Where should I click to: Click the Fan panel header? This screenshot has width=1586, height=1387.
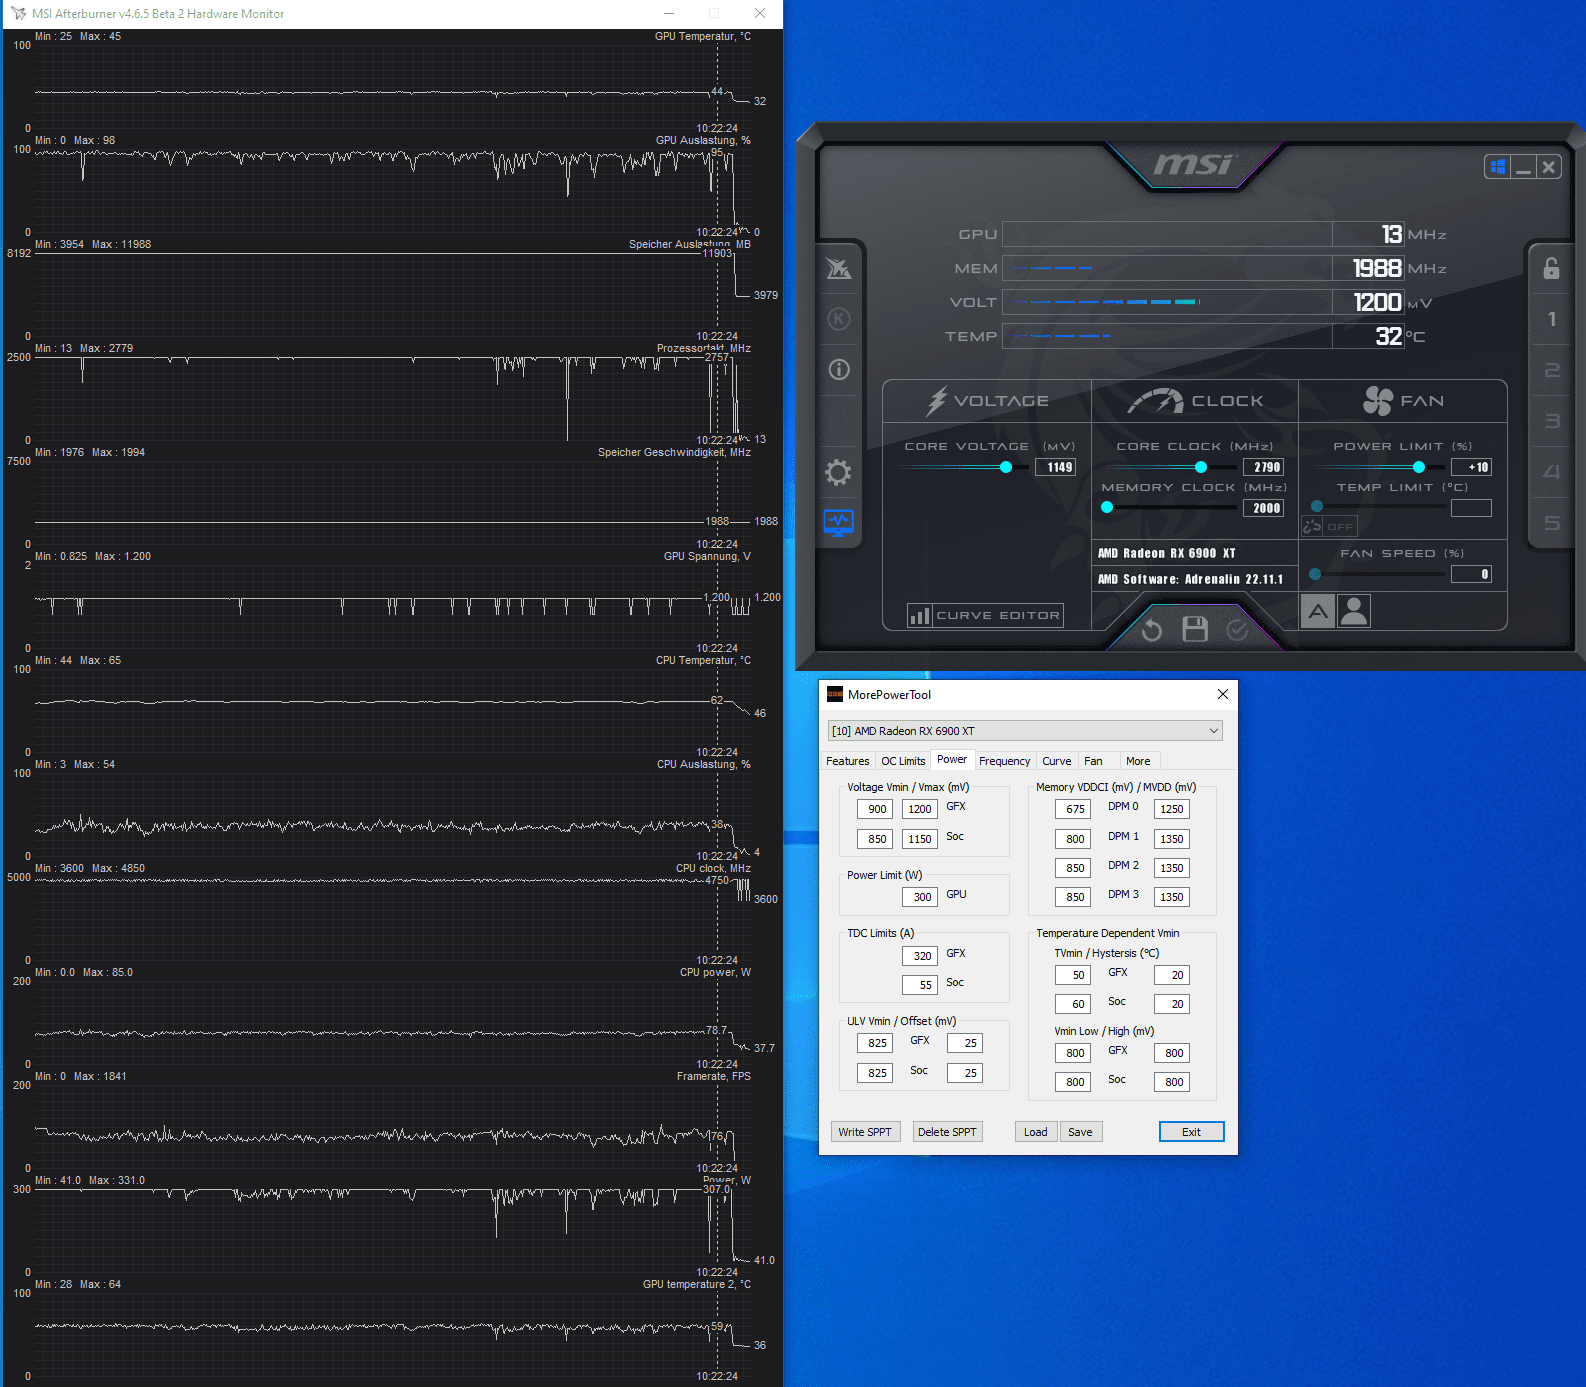1403,401
